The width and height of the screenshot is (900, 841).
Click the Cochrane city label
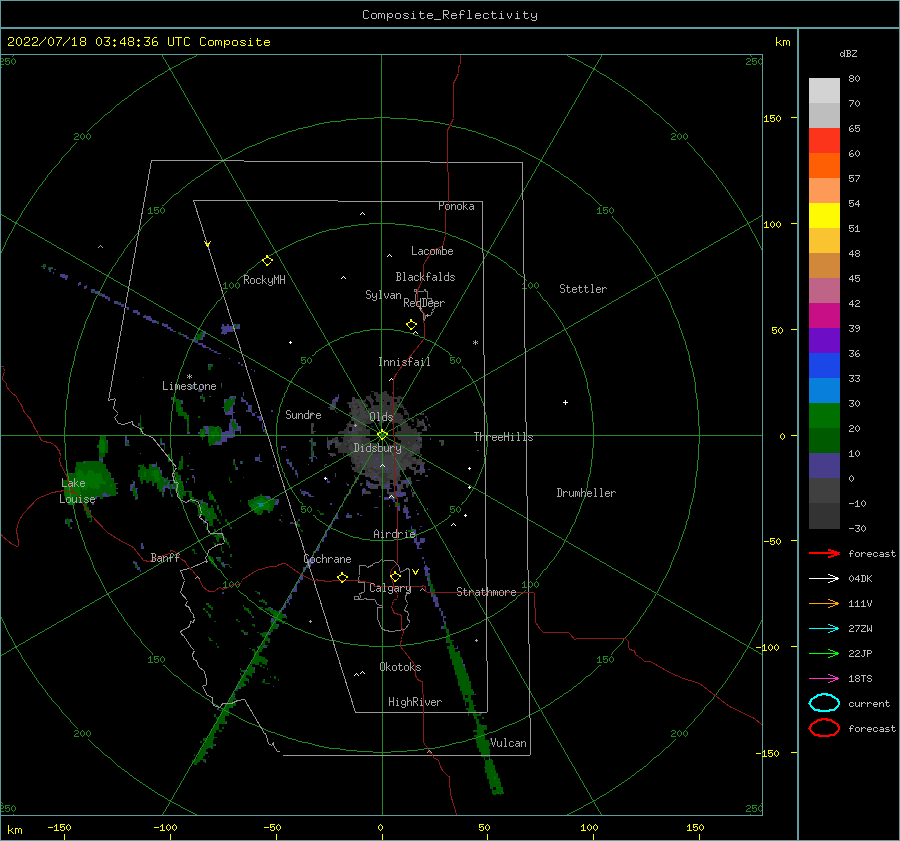click(327, 559)
